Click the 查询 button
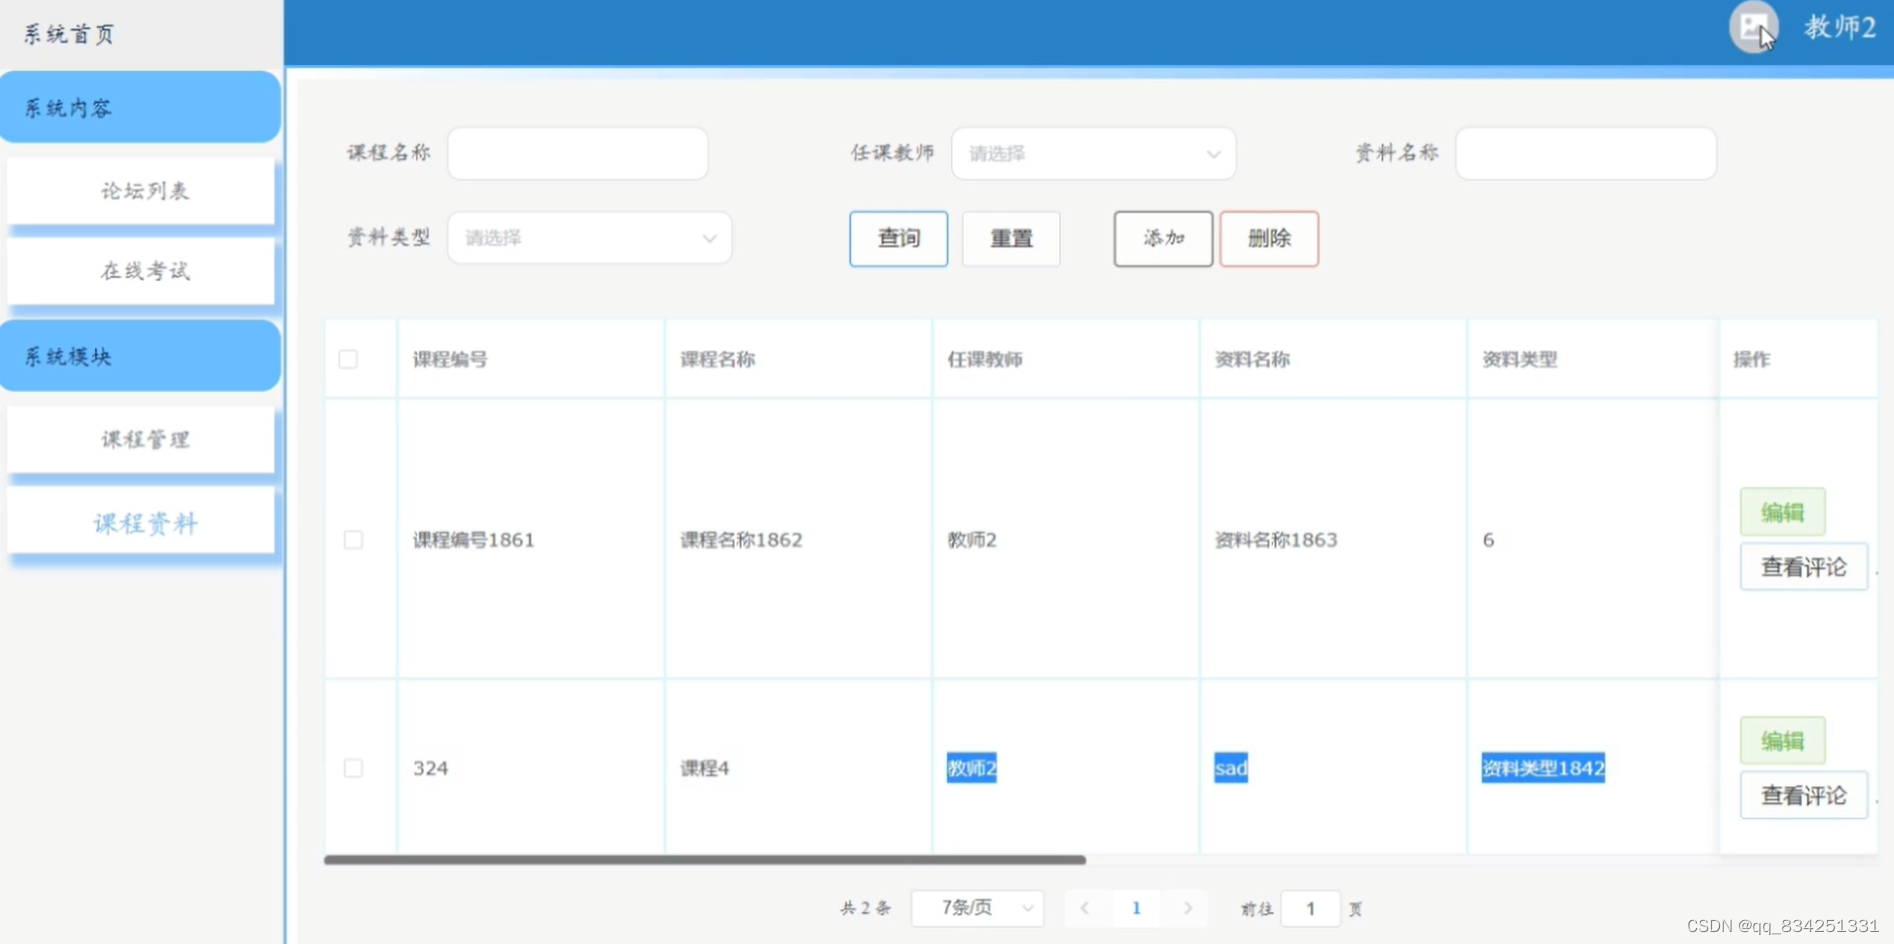The height and width of the screenshot is (944, 1894). click(x=899, y=238)
